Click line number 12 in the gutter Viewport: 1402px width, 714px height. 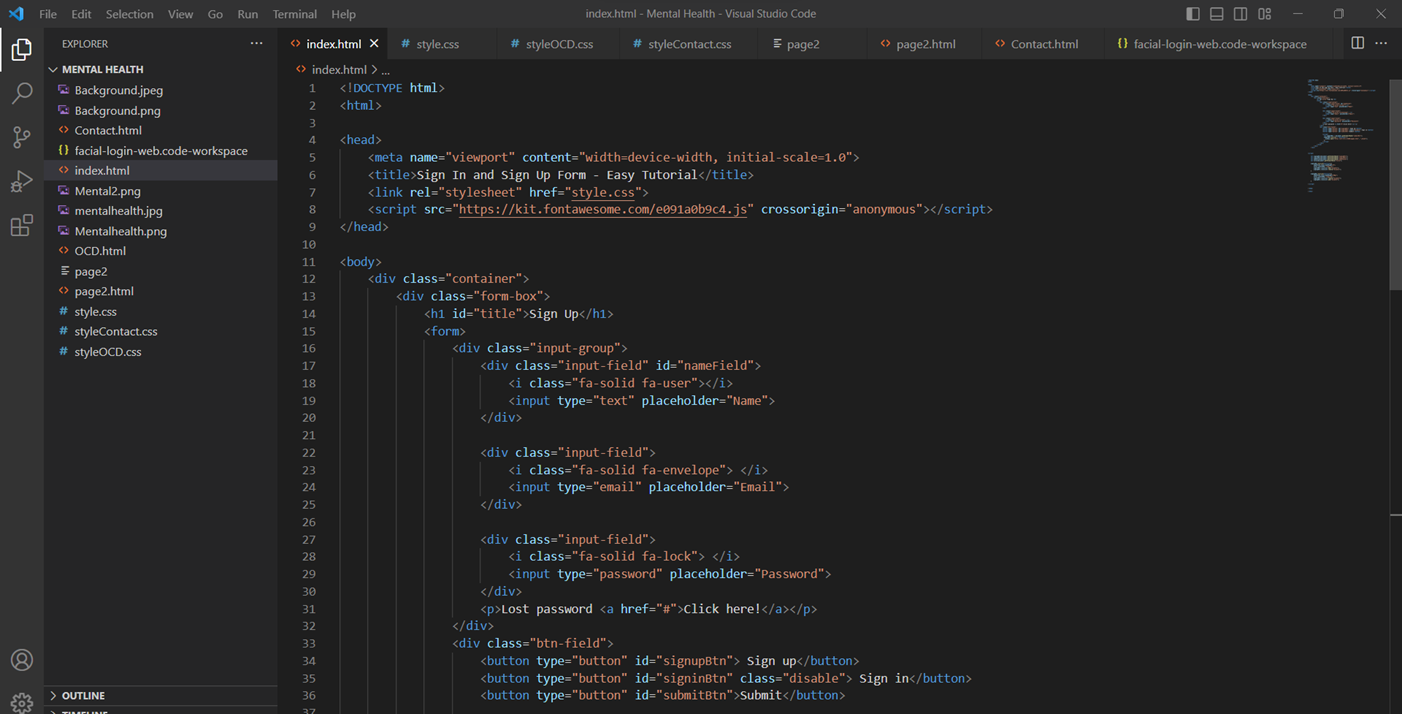pyautogui.click(x=308, y=279)
